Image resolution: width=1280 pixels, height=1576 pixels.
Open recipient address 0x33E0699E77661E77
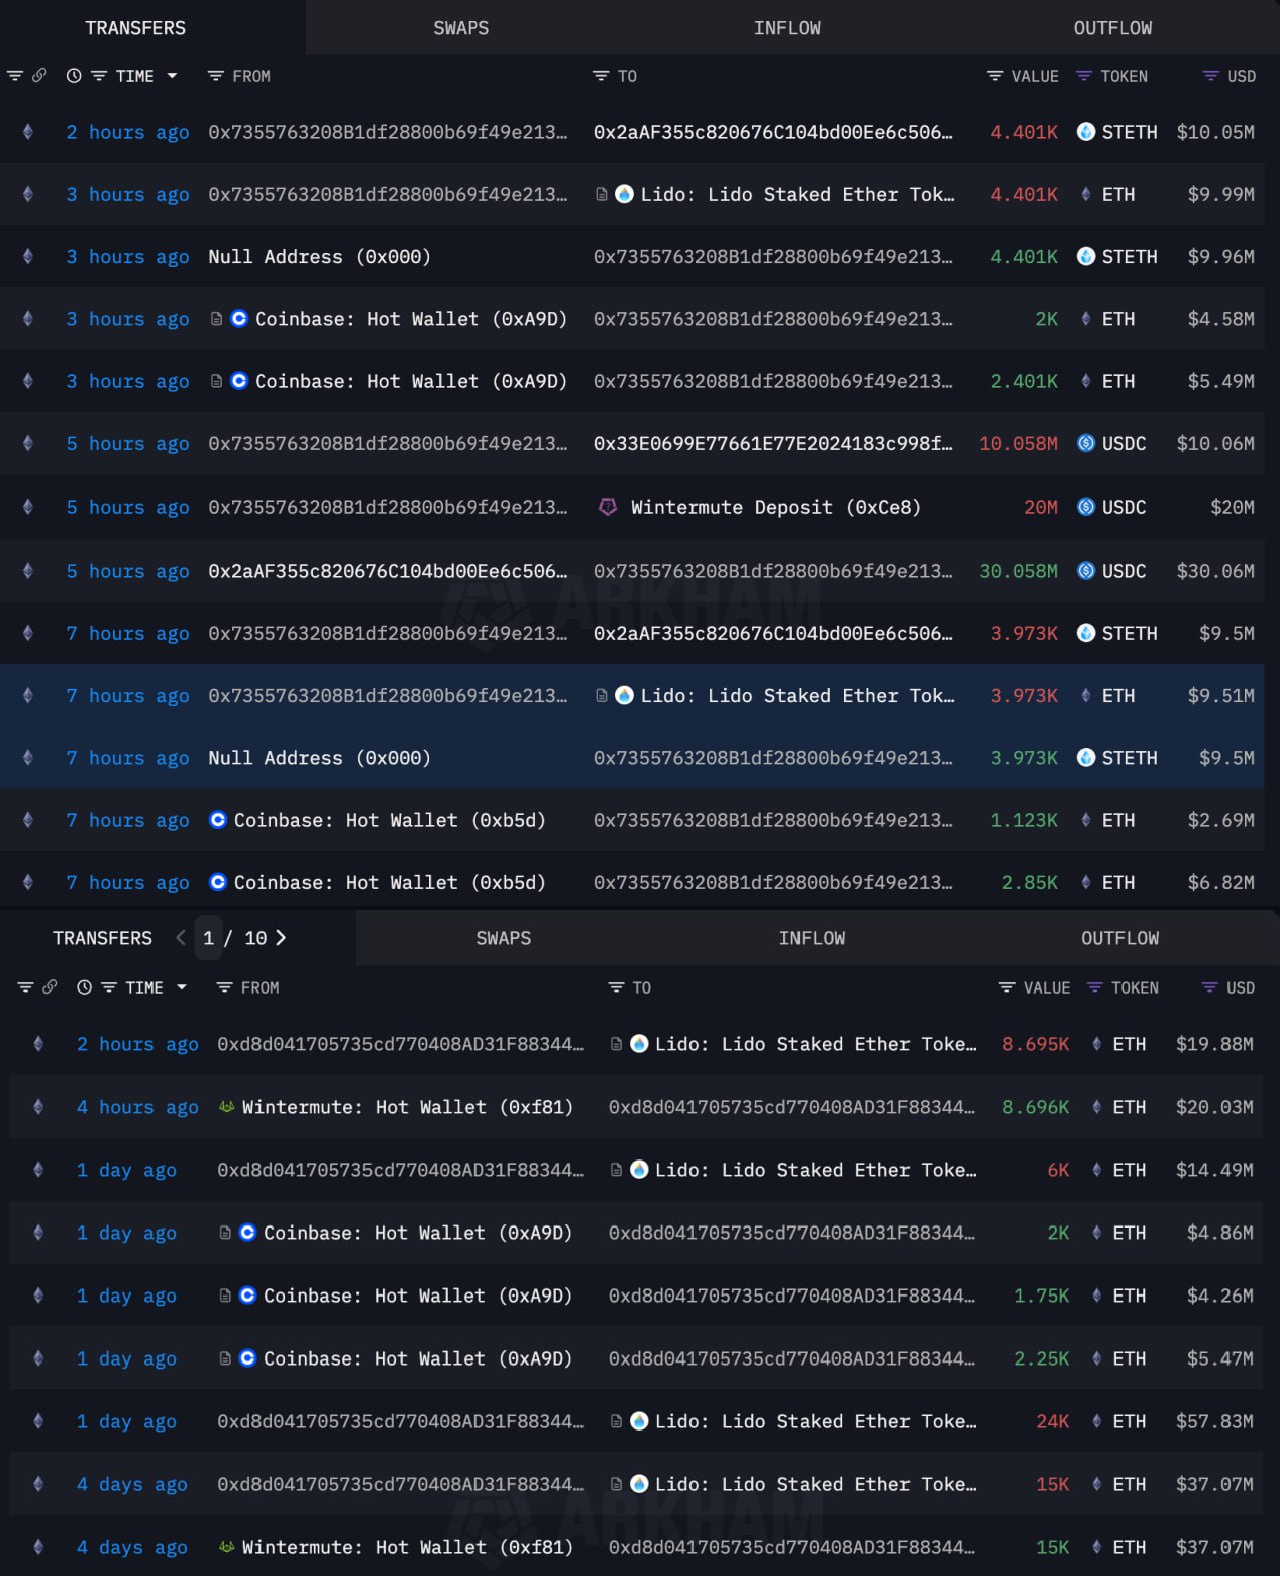(773, 443)
